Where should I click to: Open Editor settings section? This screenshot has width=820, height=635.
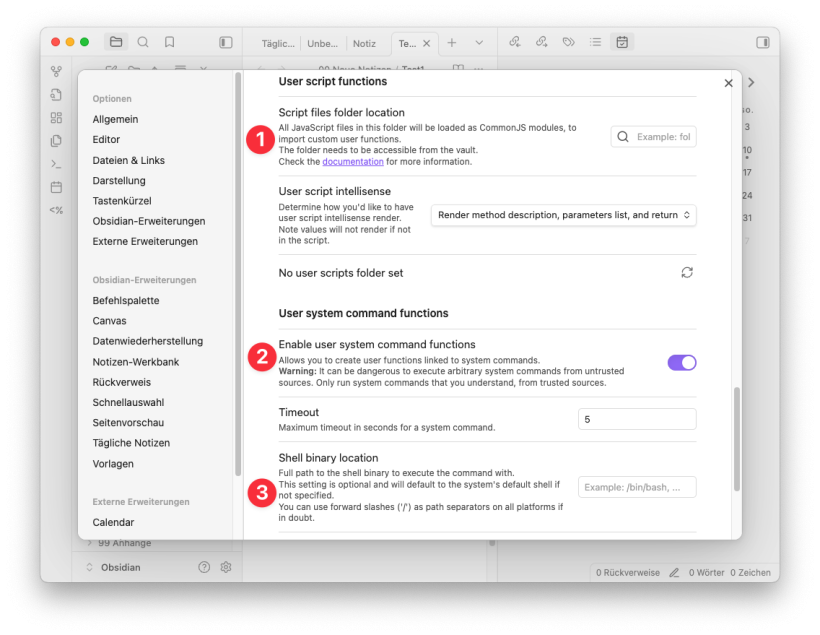tap(106, 140)
